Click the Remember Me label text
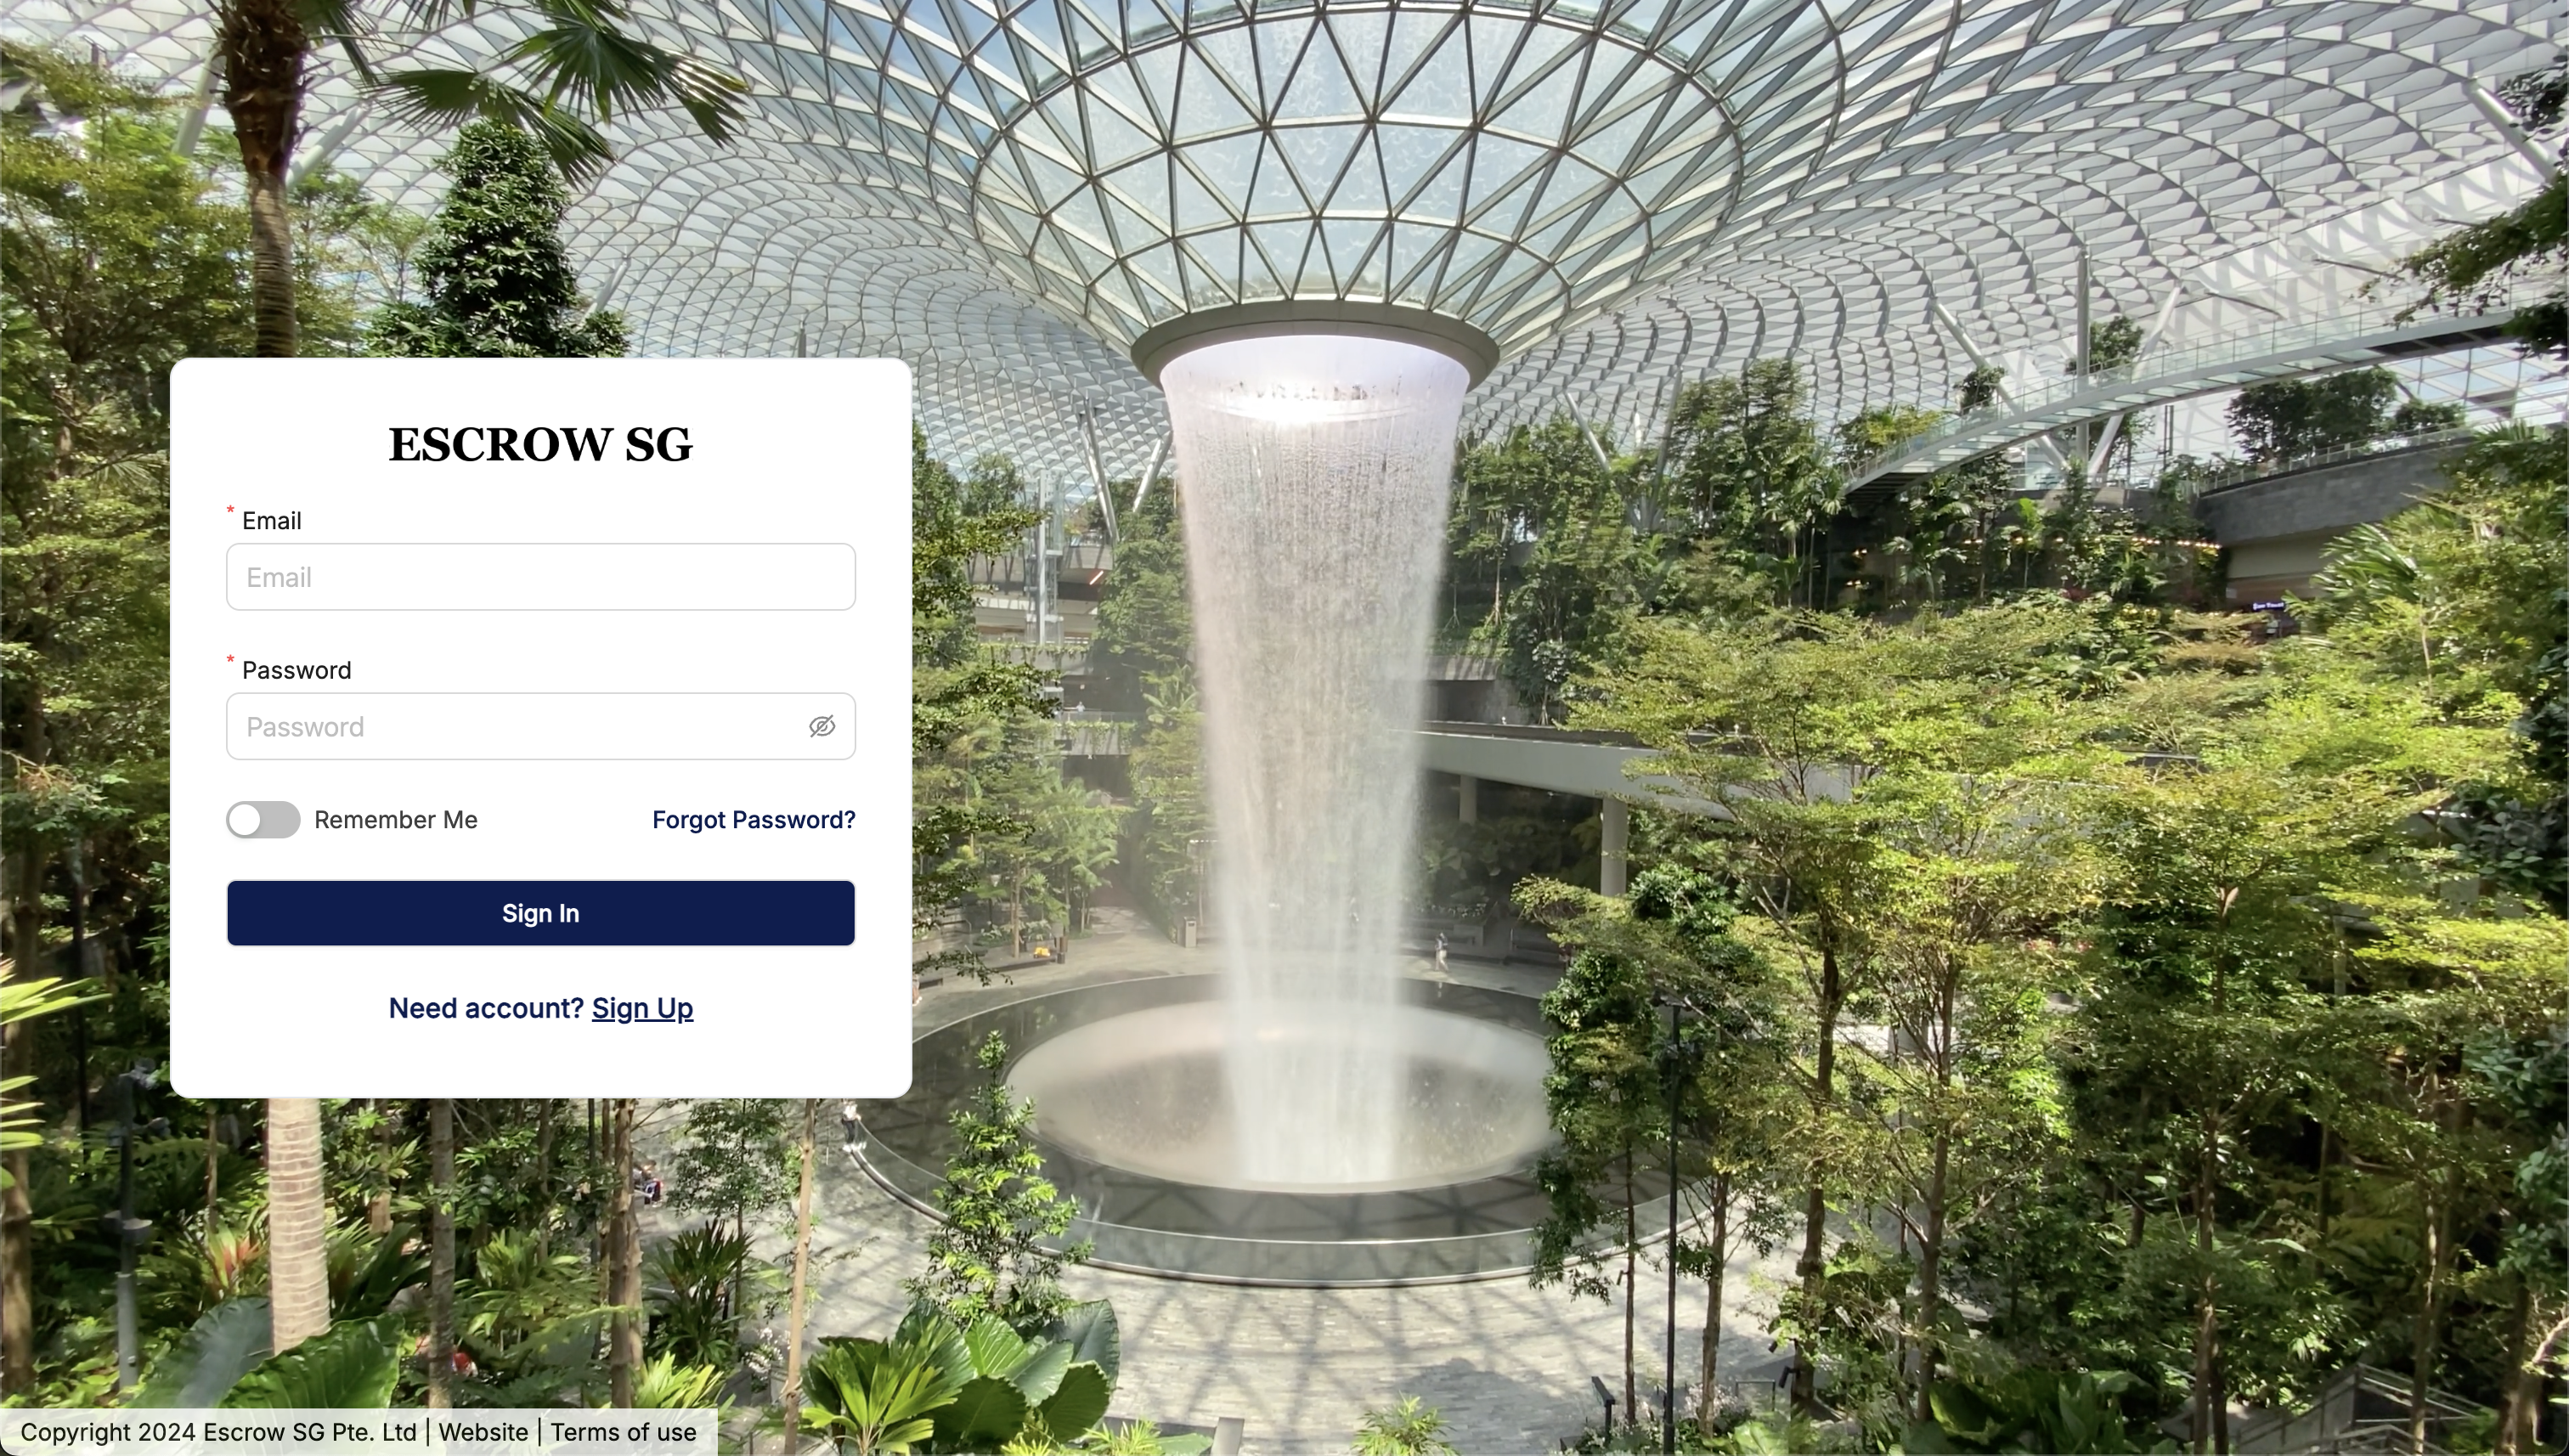 coord(396,820)
